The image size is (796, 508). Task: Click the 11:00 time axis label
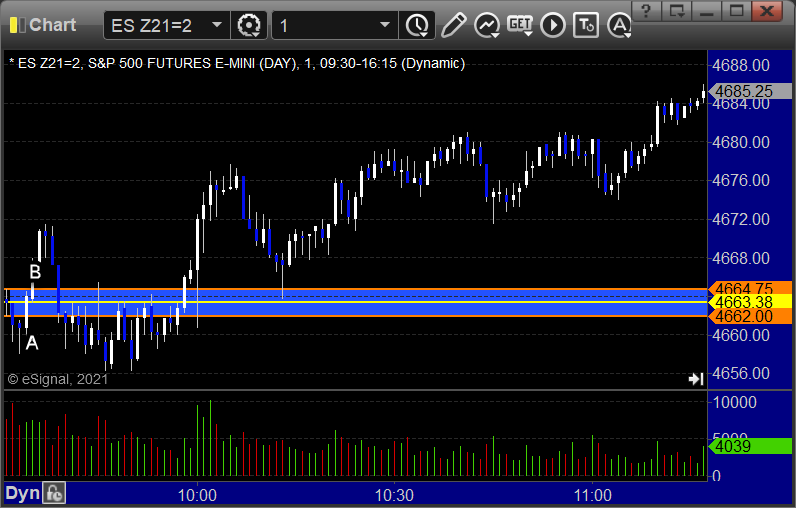pyautogui.click(x=592, y=495)
